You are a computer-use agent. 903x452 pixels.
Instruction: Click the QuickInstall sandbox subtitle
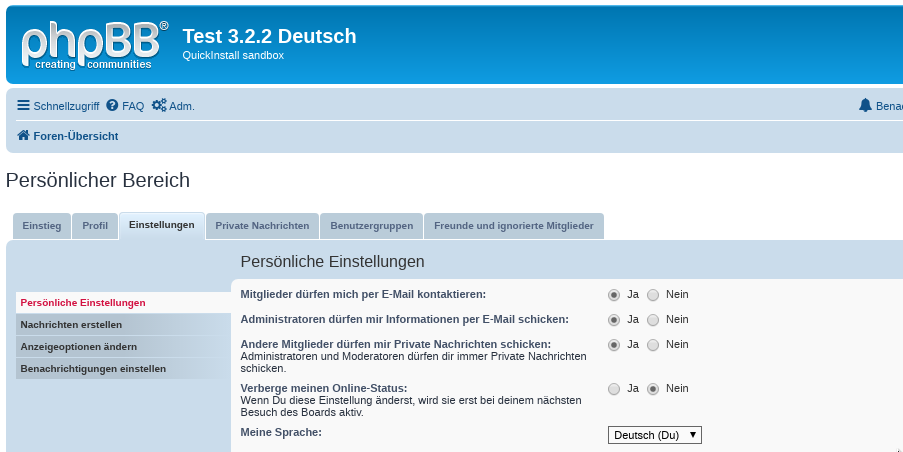point(233,55)
